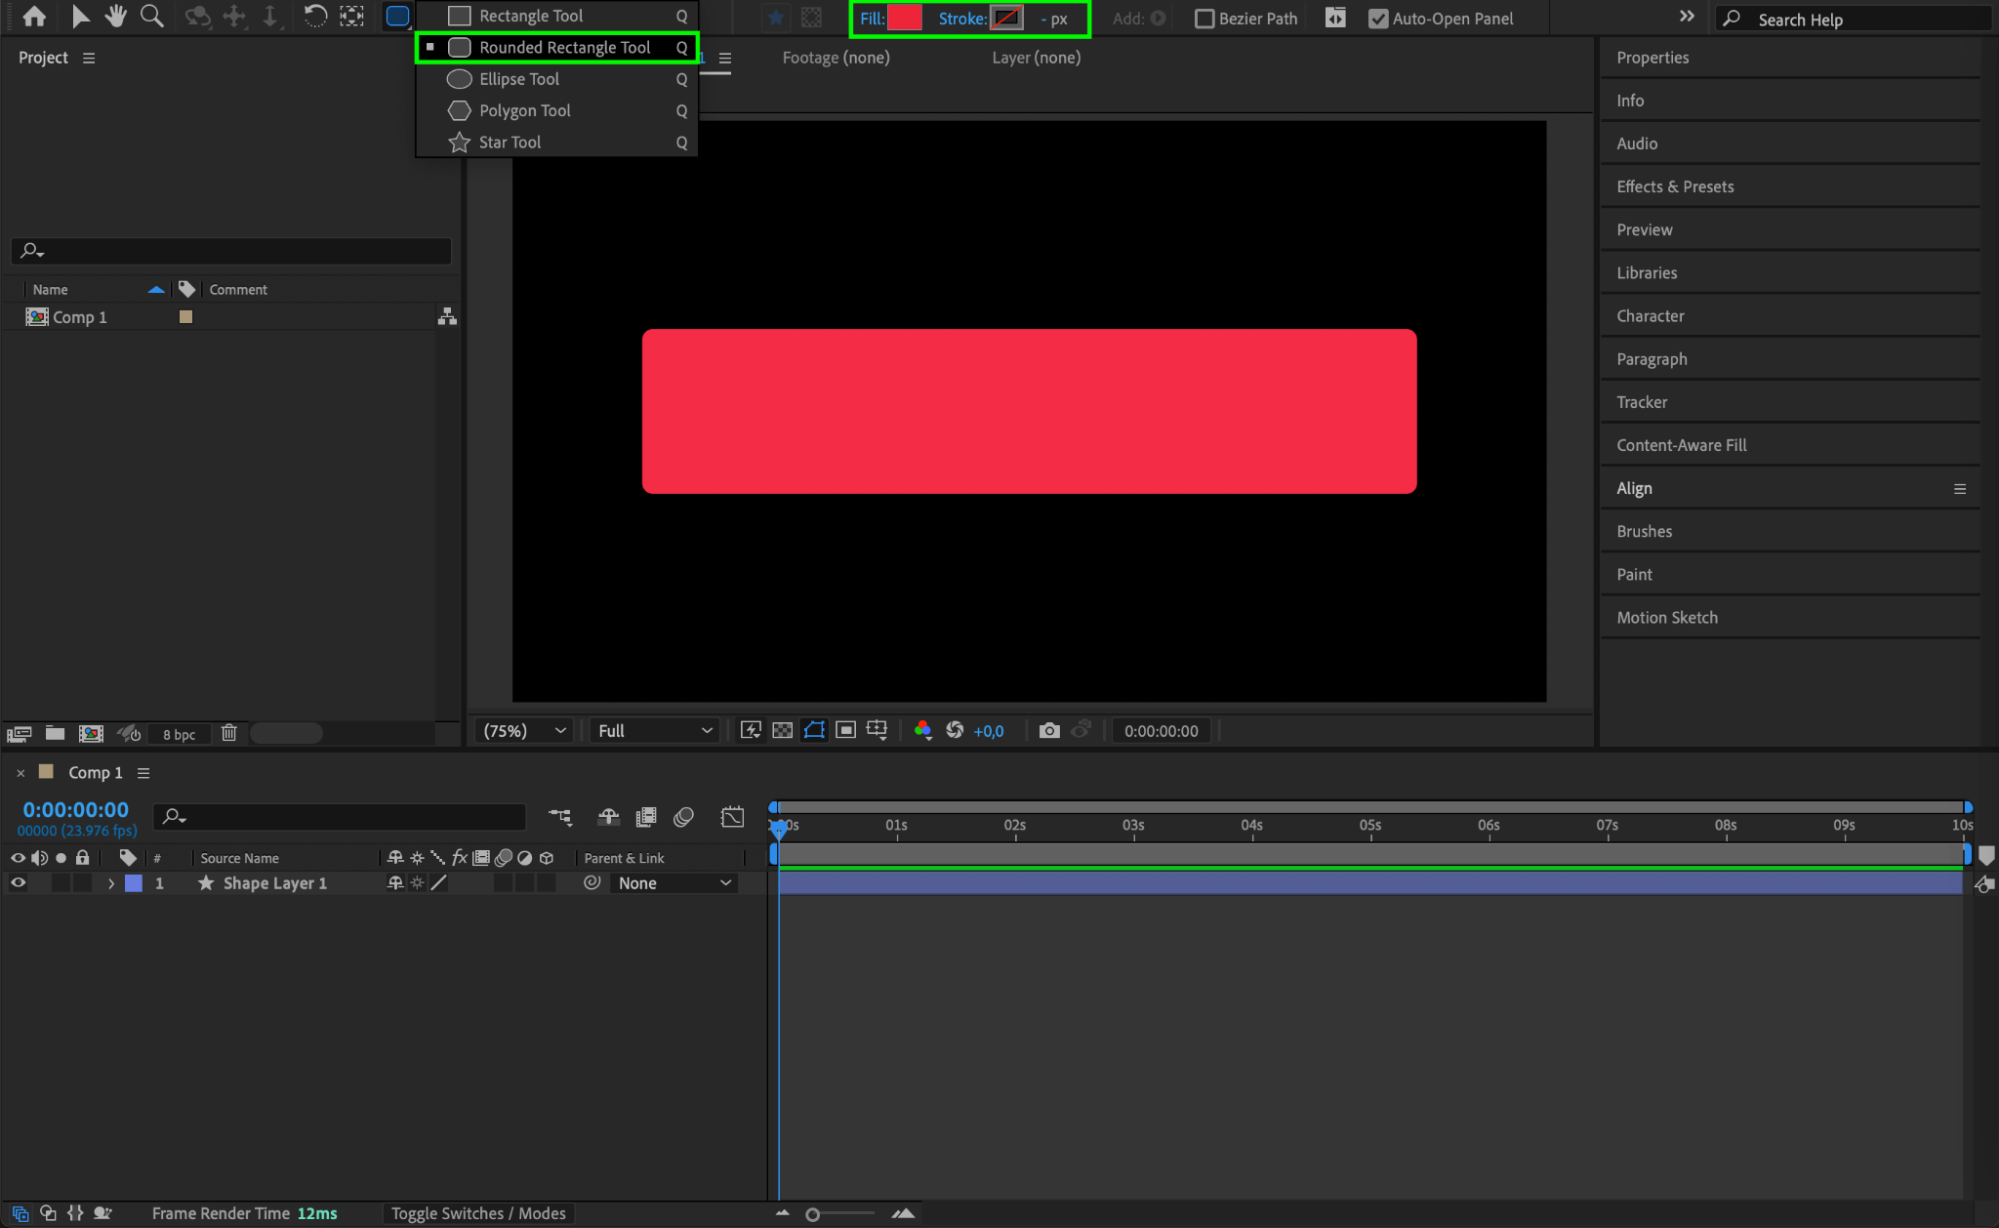Select the Hand tool in toolbar
This screenshot has width=1999, height=1228.
click(x=116, y=16)
